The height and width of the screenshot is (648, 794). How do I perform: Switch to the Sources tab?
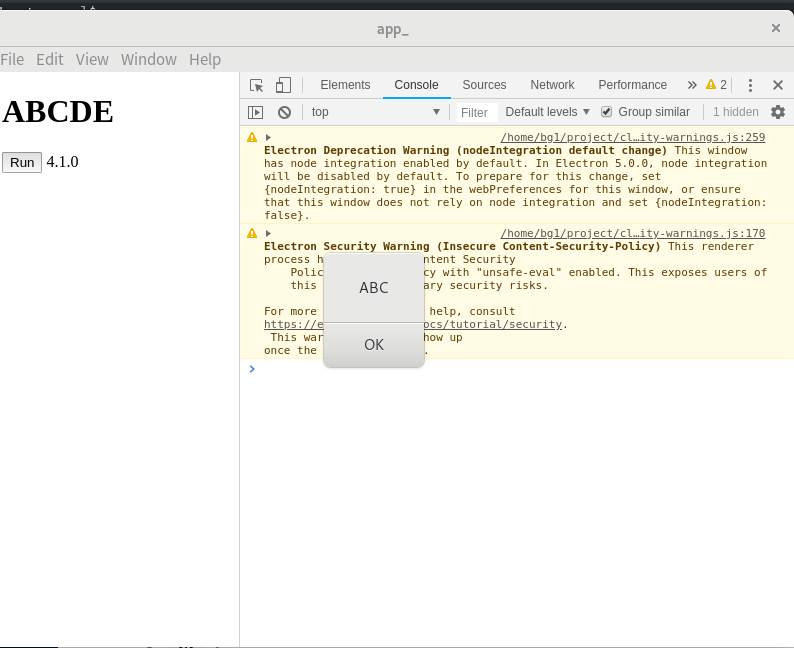click(484, 85)
